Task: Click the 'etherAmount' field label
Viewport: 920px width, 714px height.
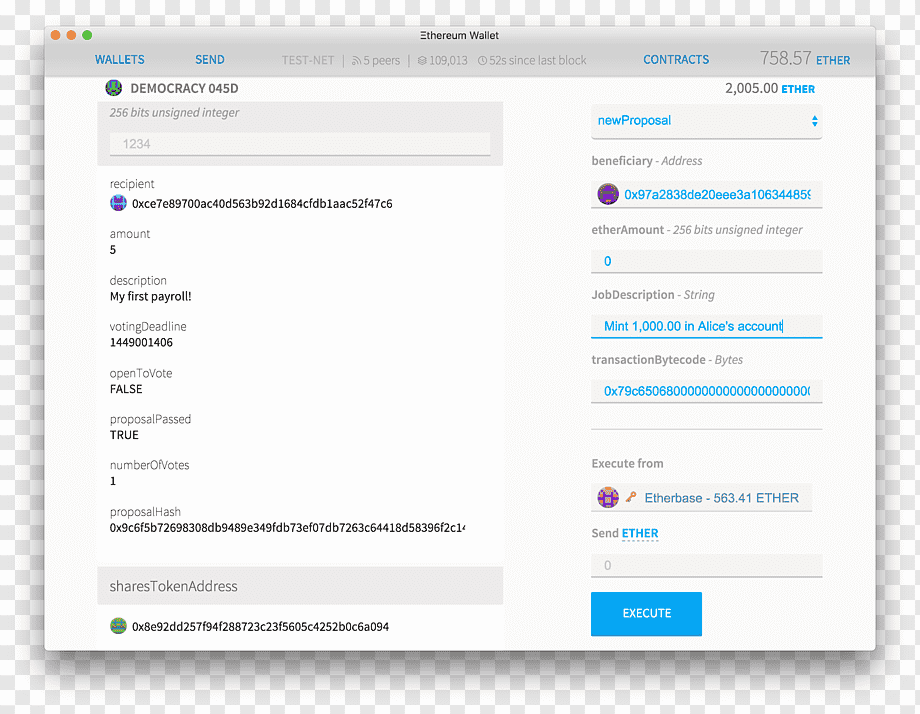Action: (x=628, y=230)
